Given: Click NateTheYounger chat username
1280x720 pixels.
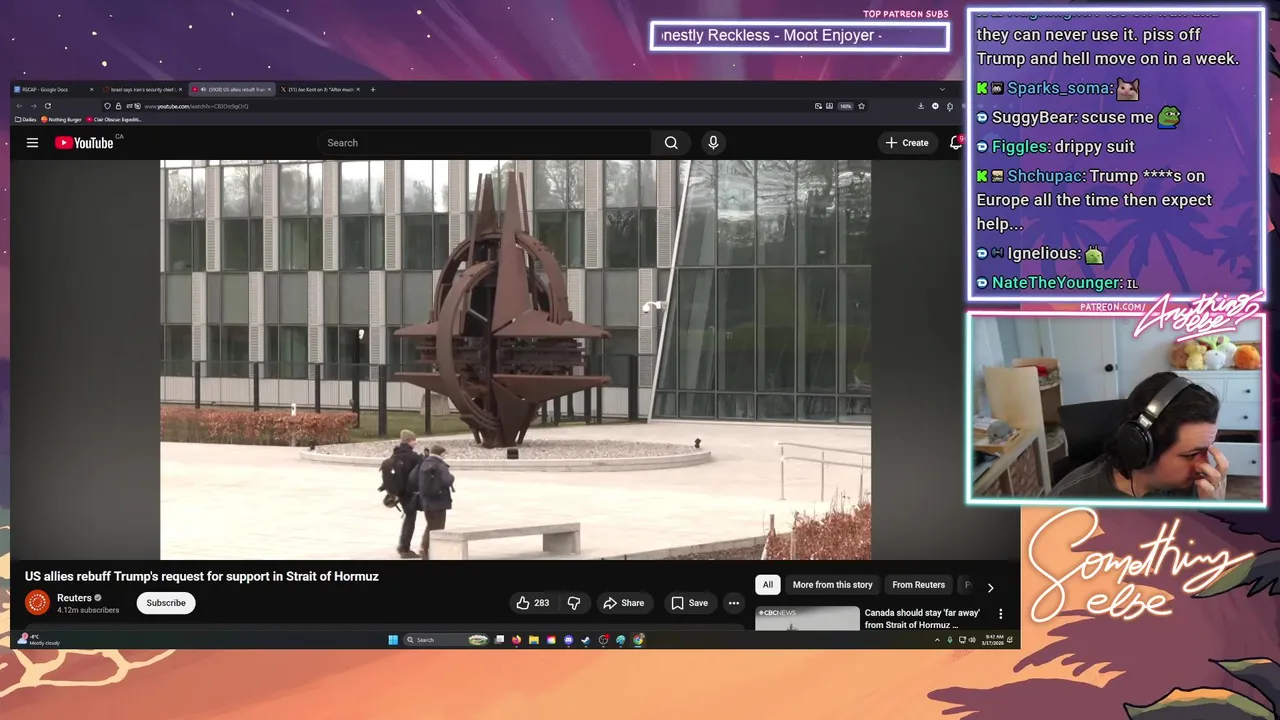Looking at the screenshot, I should click(x=1057, y=283).
